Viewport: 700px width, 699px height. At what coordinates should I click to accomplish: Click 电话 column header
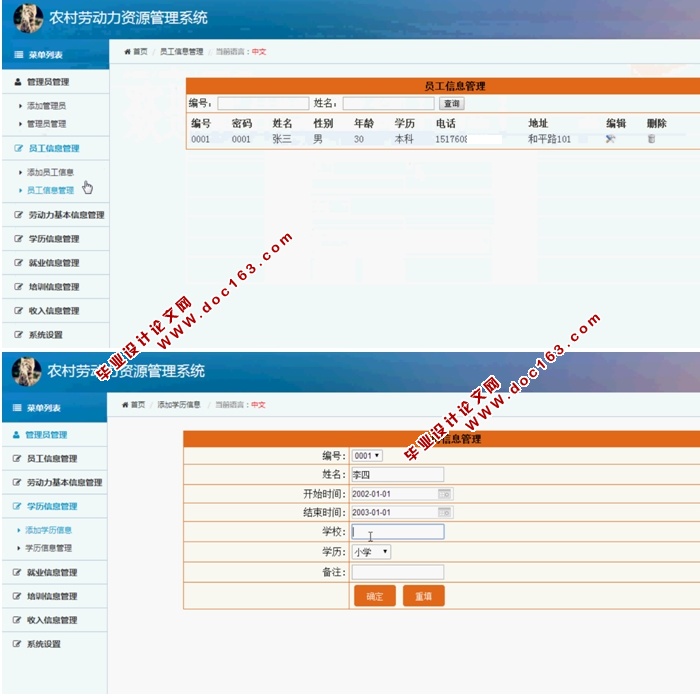click(446, 123)
